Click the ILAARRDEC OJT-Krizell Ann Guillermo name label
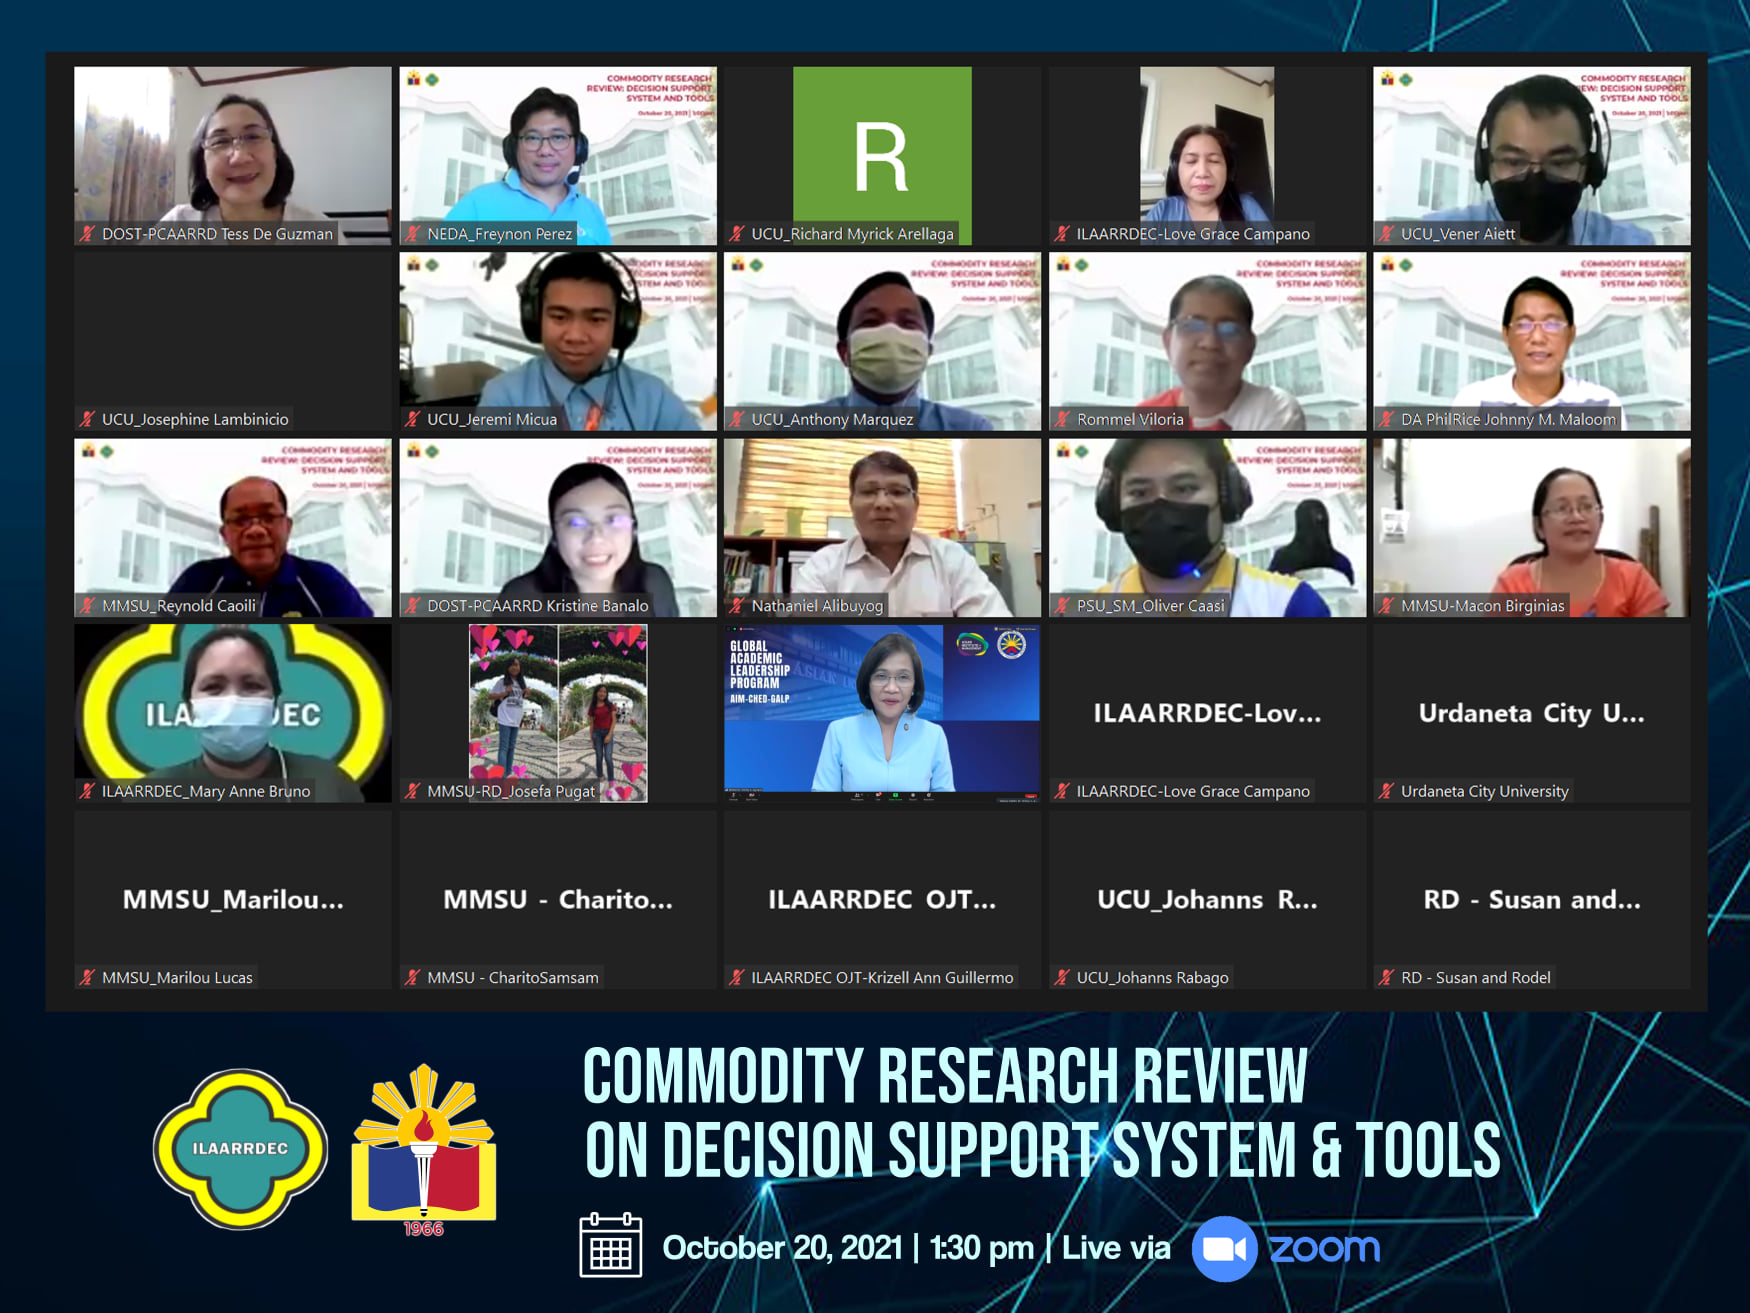 point(881,978)
